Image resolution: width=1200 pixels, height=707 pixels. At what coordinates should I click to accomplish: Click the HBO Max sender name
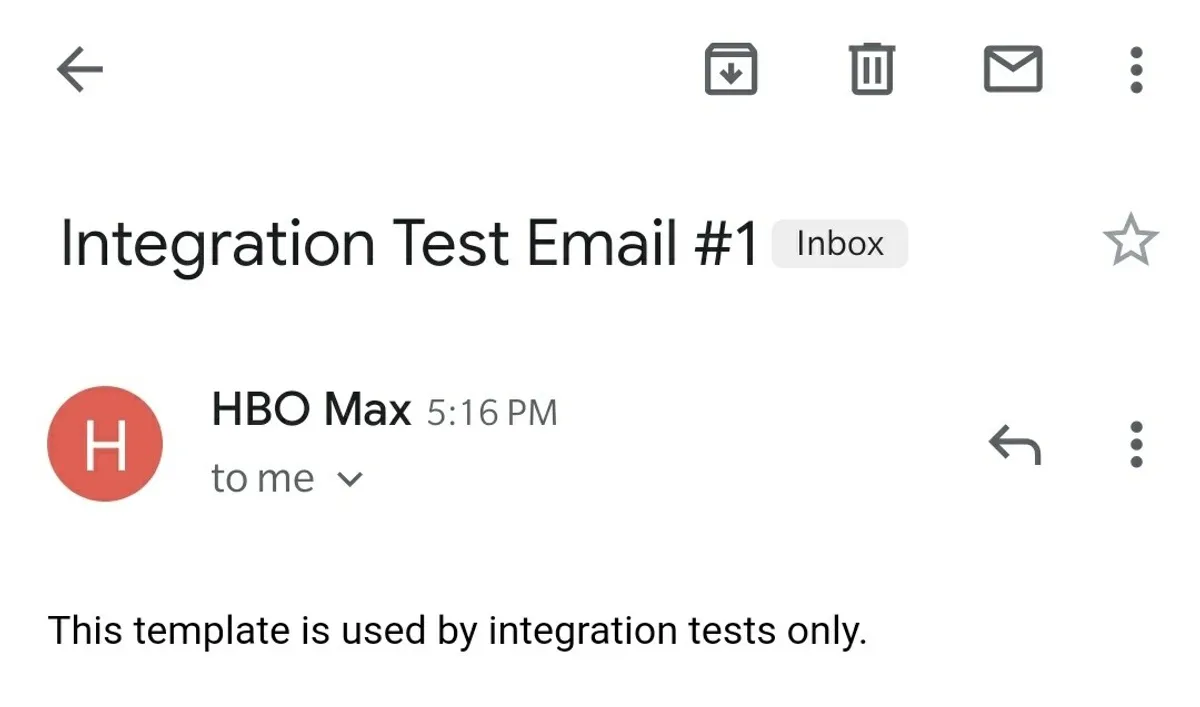tap(311, 410)
